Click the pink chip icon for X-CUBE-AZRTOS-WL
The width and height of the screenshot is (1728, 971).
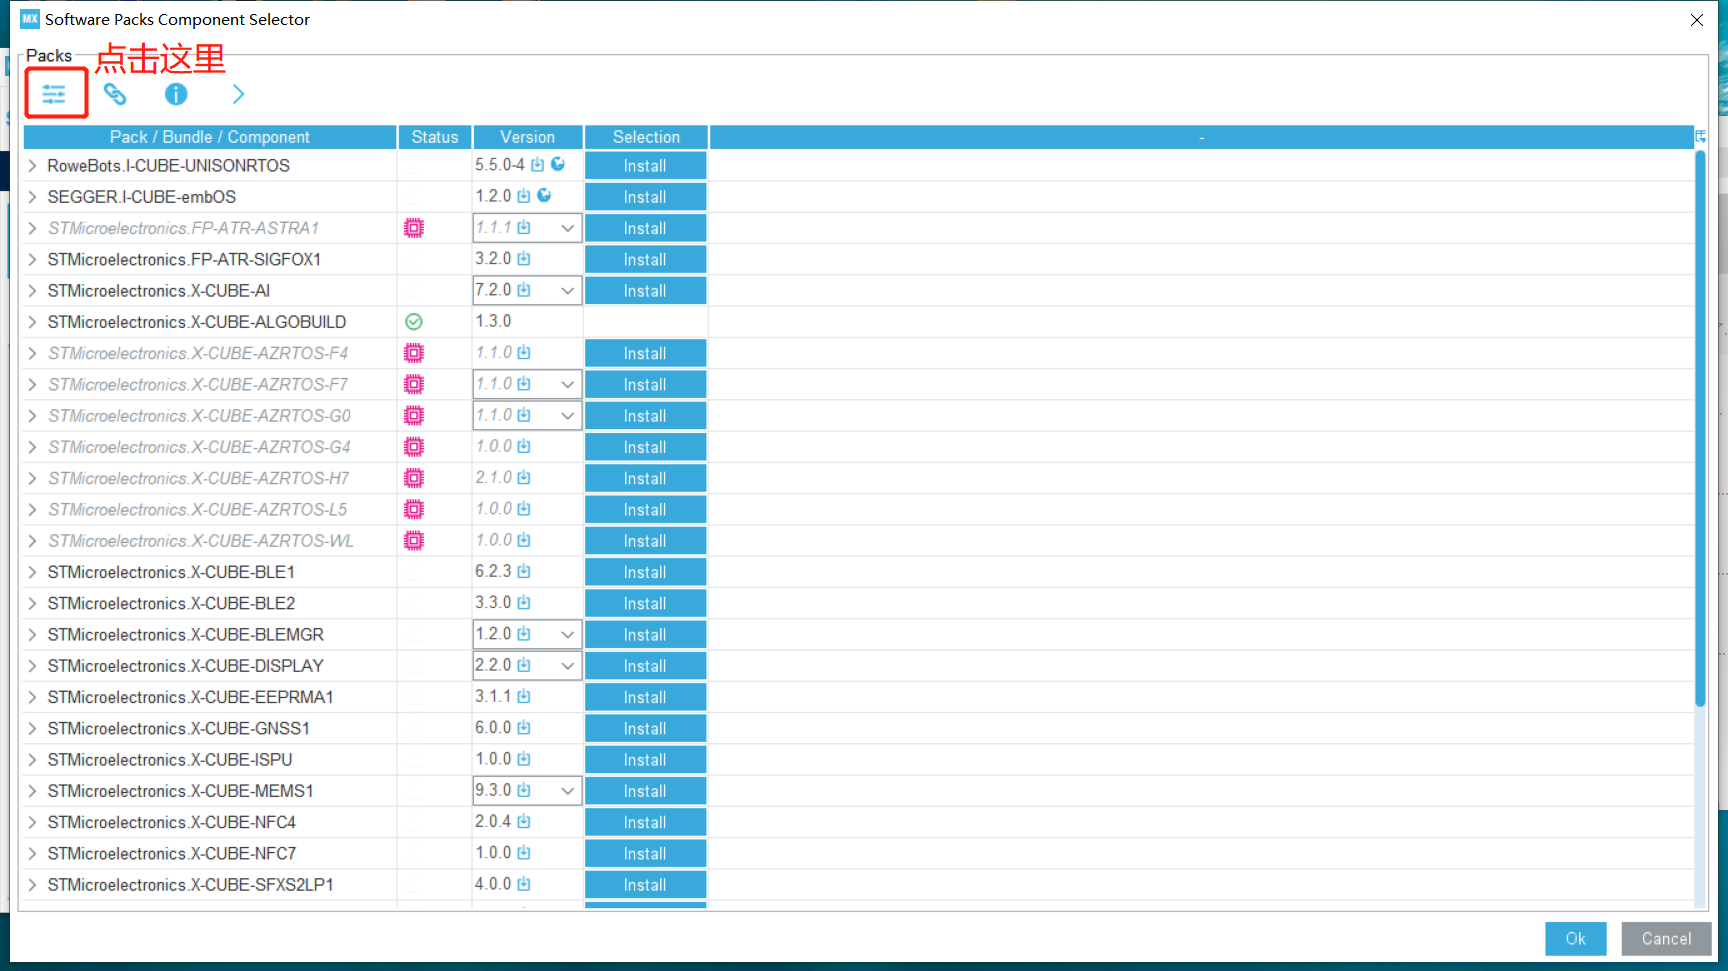coord(414,540)
